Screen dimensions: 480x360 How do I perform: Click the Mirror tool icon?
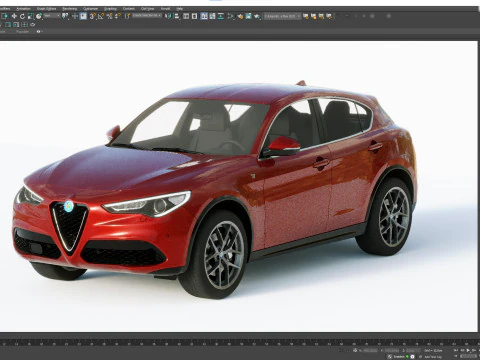pyautogui.click(x=168, y=16)
